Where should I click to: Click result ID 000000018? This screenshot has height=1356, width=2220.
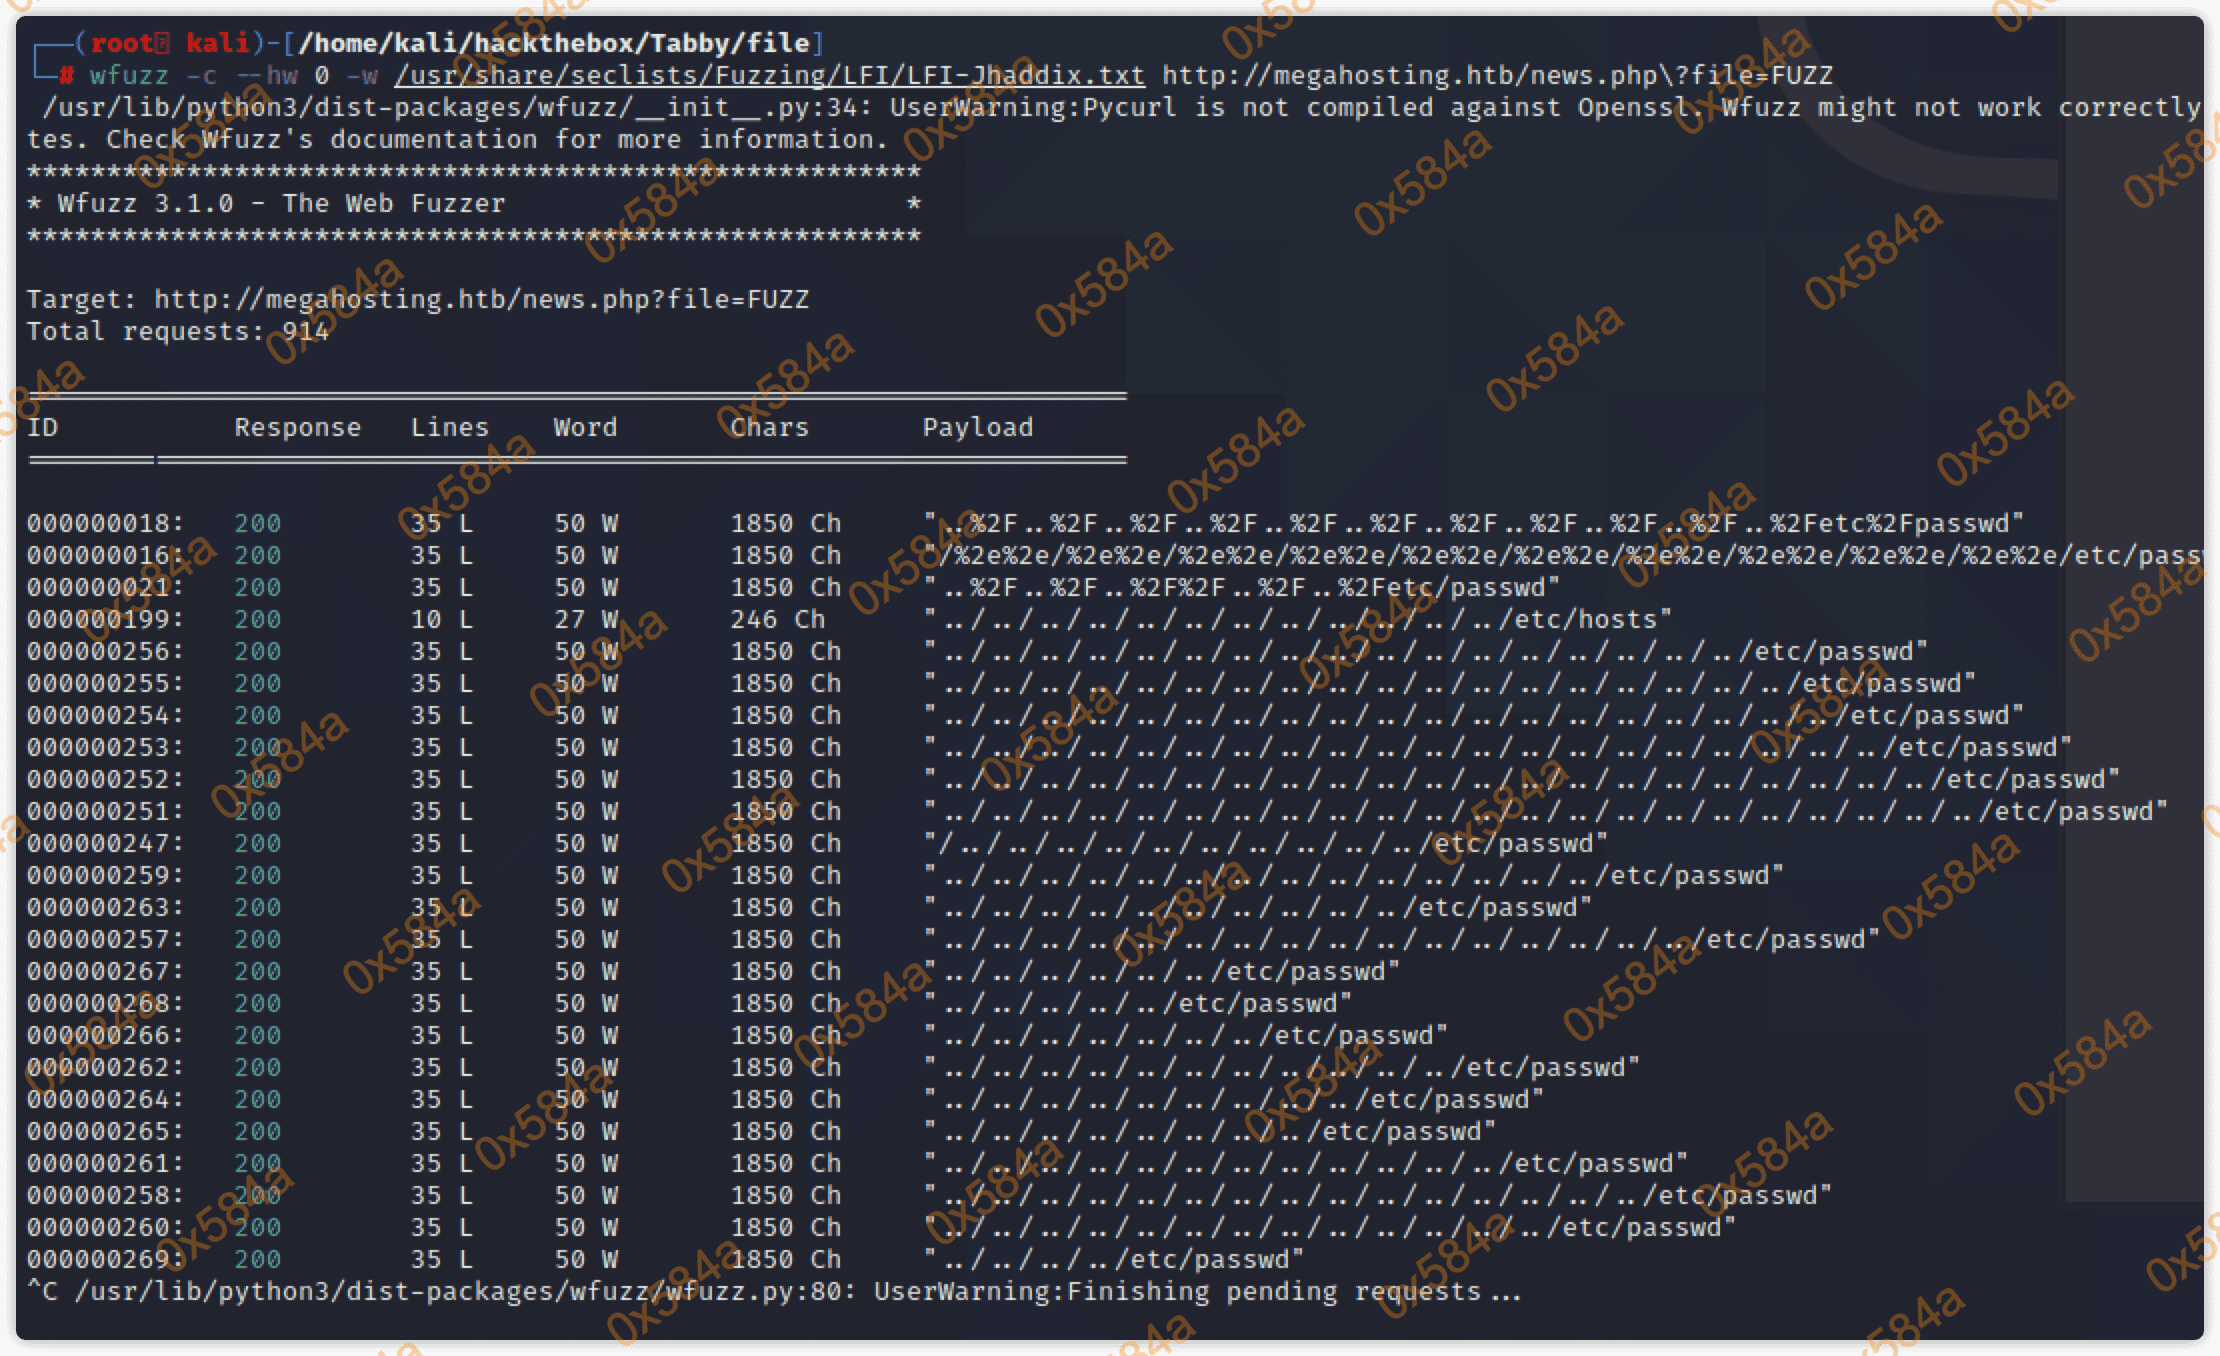pyautogui.click(x=105, y=523)
